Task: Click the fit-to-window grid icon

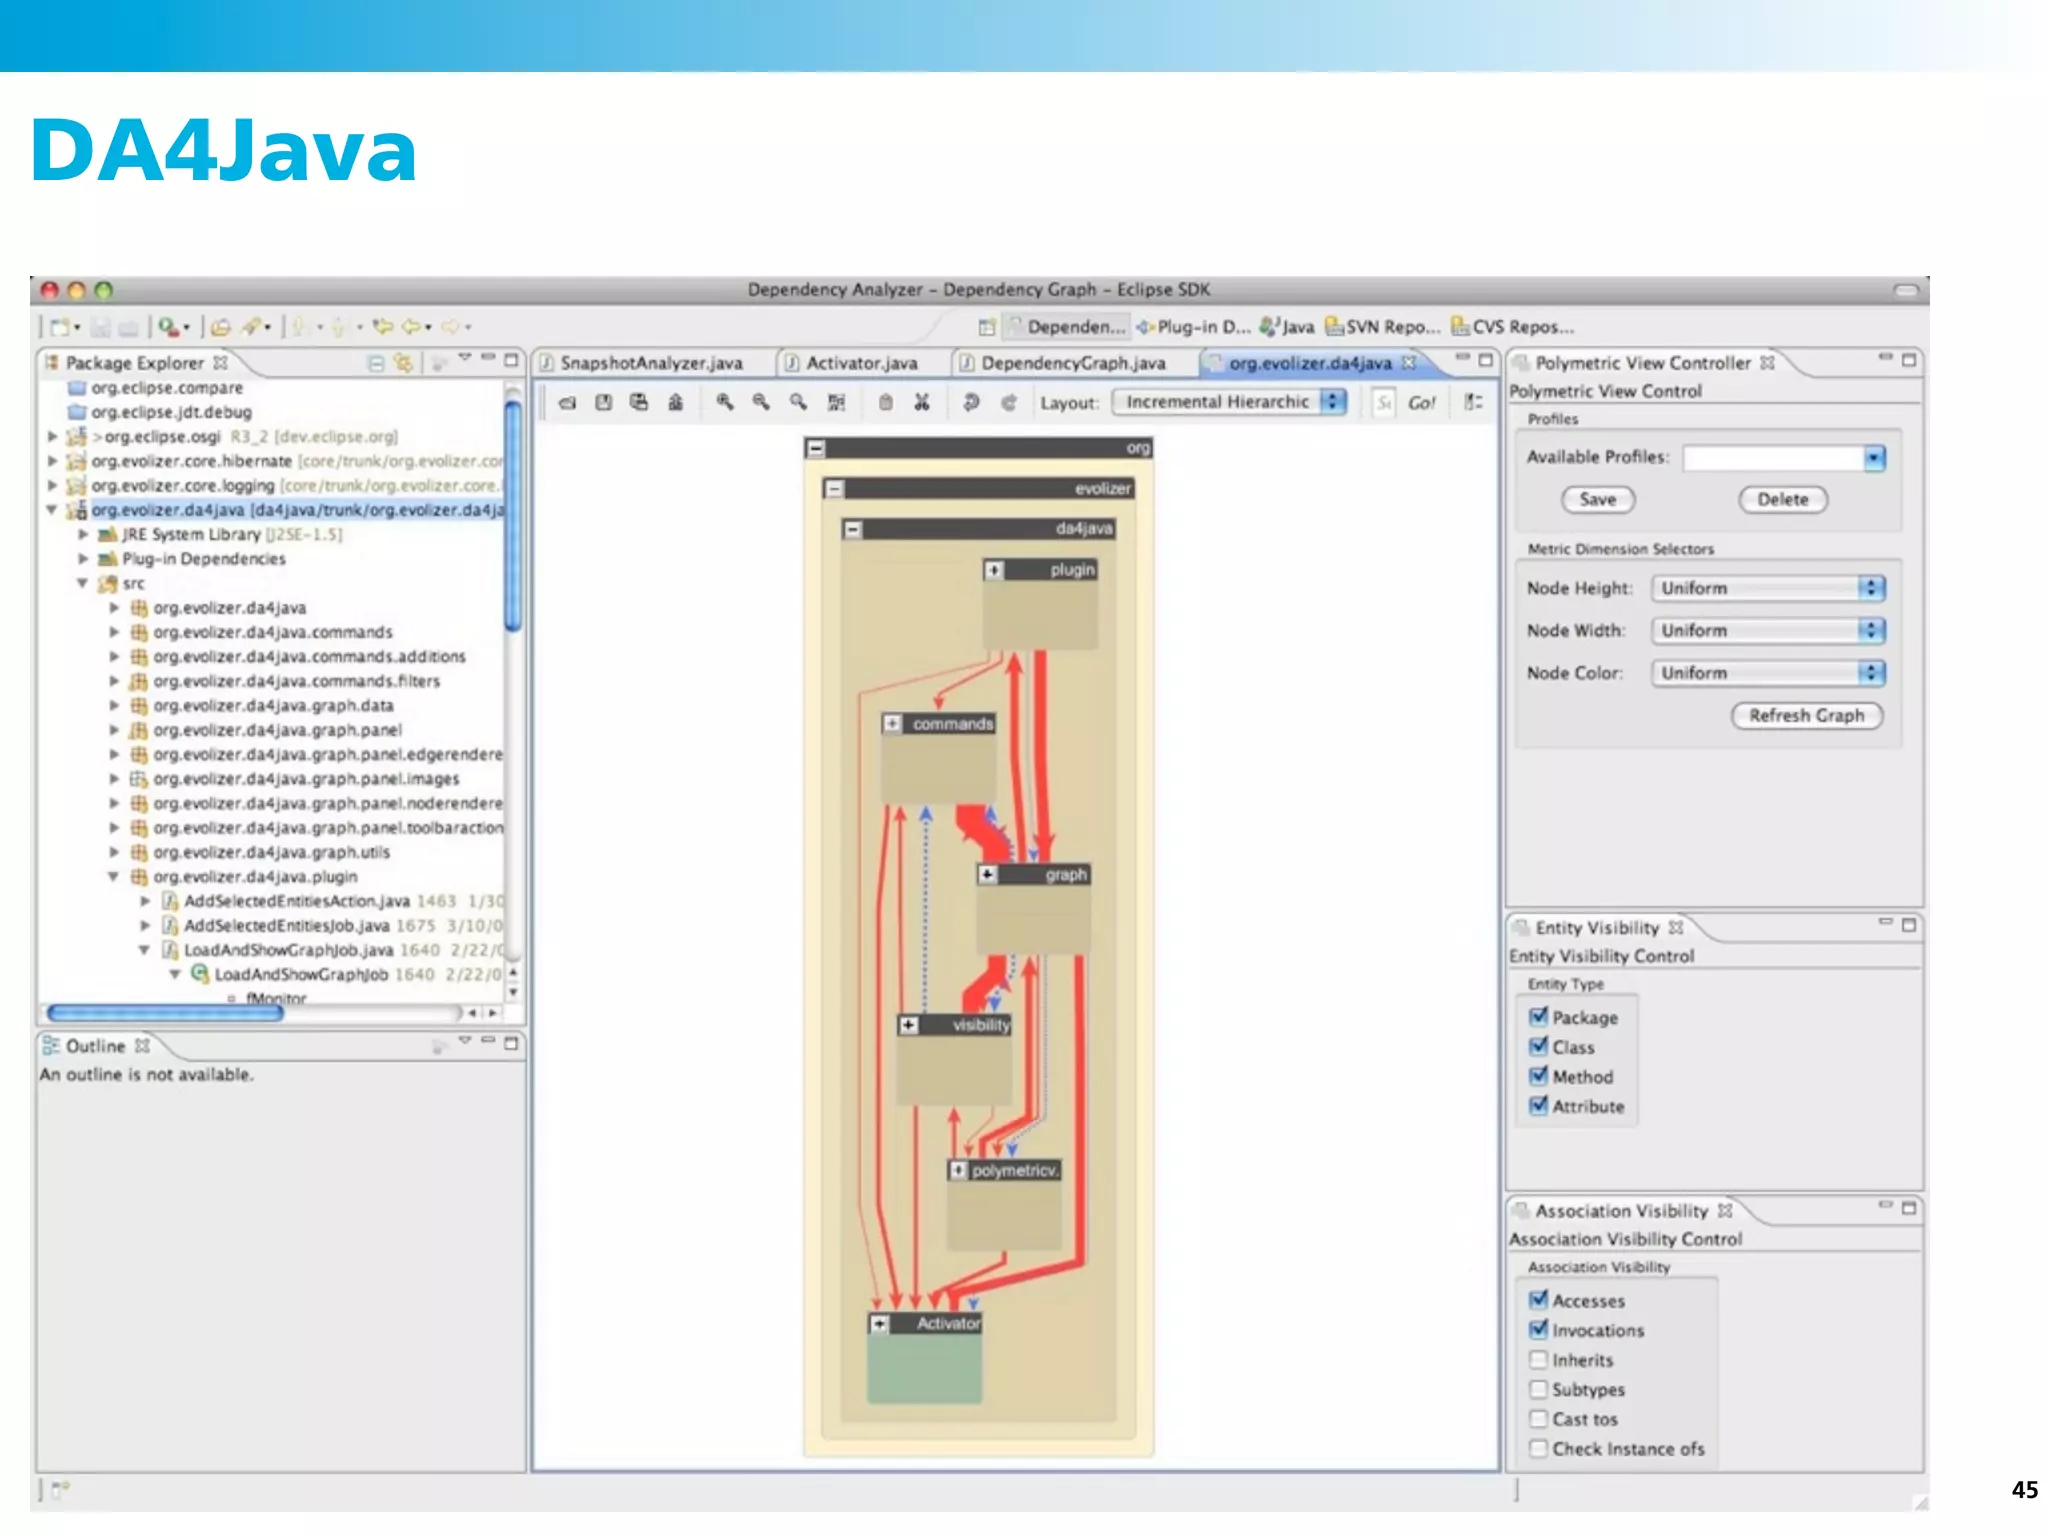Action: (836, 402)
